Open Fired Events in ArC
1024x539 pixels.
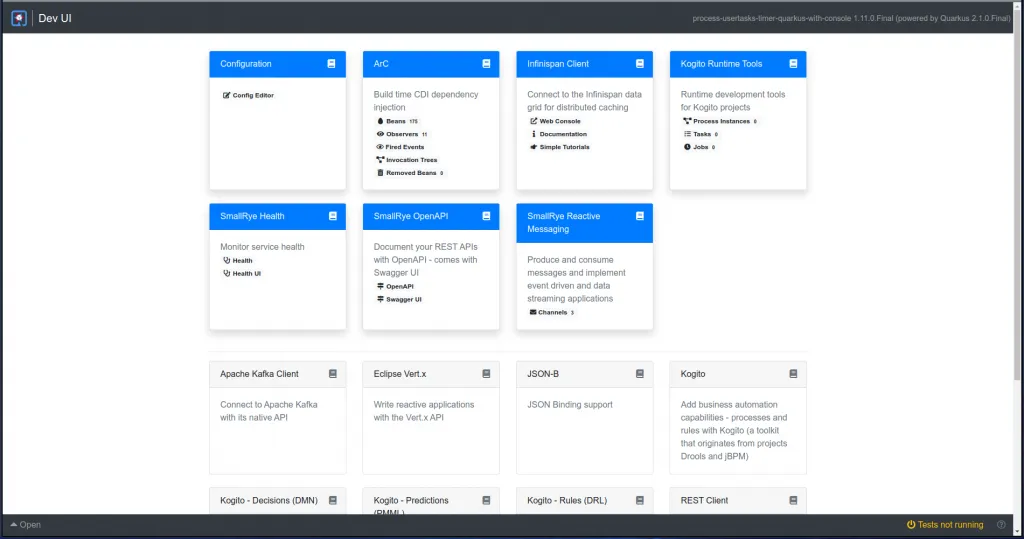(400, 147)
